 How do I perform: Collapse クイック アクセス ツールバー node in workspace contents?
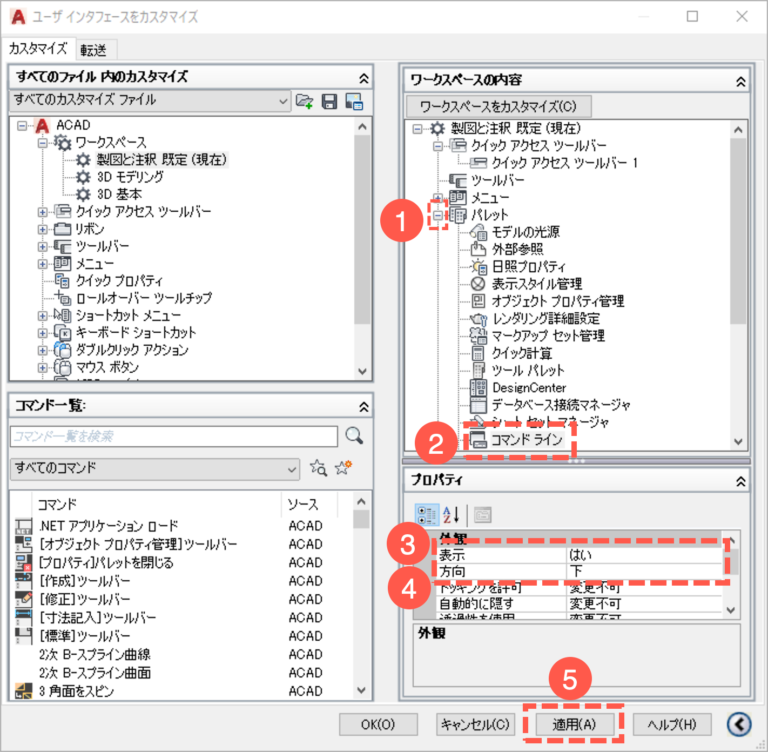pos(438,146)
